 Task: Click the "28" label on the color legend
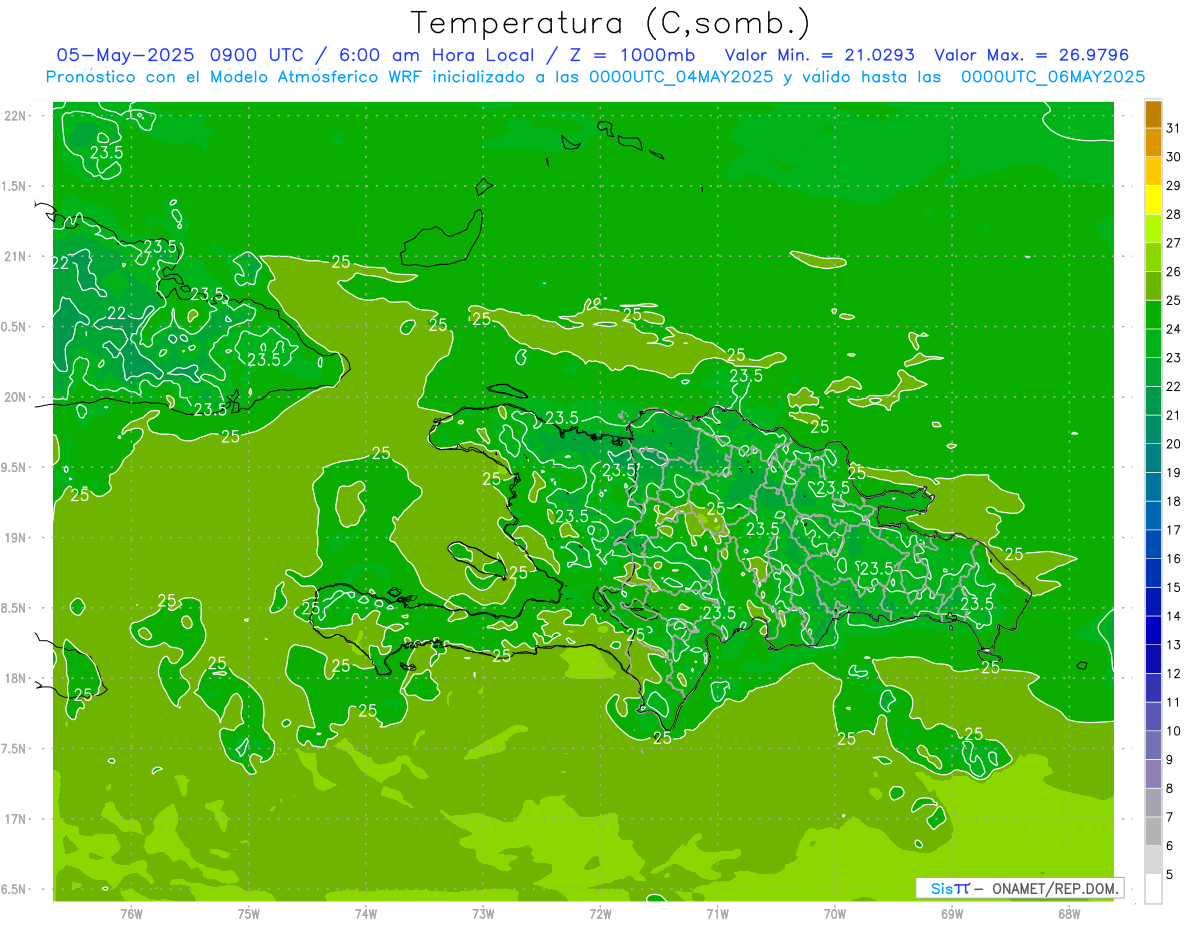click(x=1173, y=214)
